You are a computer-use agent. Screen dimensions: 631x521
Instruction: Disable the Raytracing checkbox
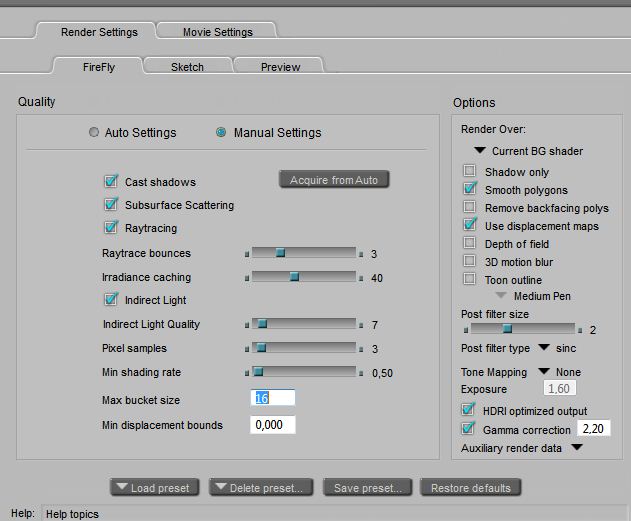pyautogui.click(x=111, y=228)
